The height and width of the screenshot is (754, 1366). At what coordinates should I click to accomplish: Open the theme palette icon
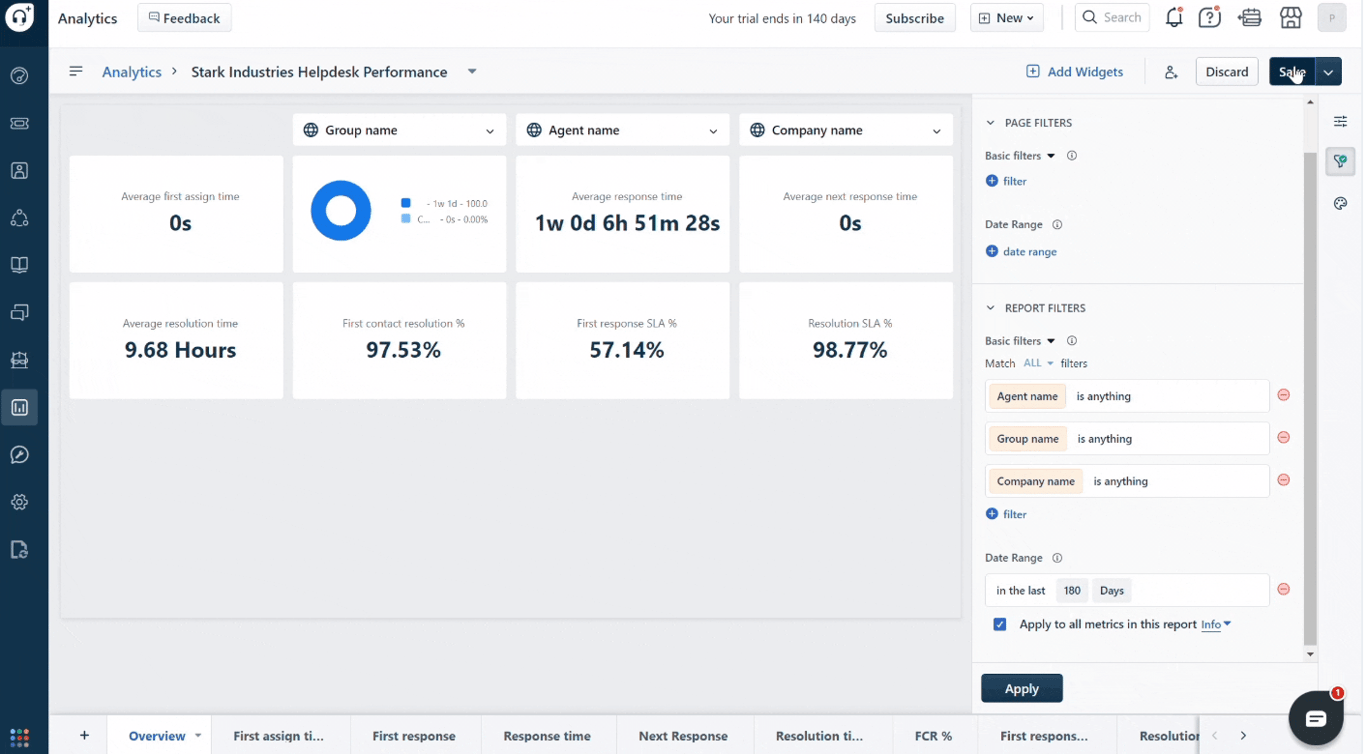pos(1341,203)
